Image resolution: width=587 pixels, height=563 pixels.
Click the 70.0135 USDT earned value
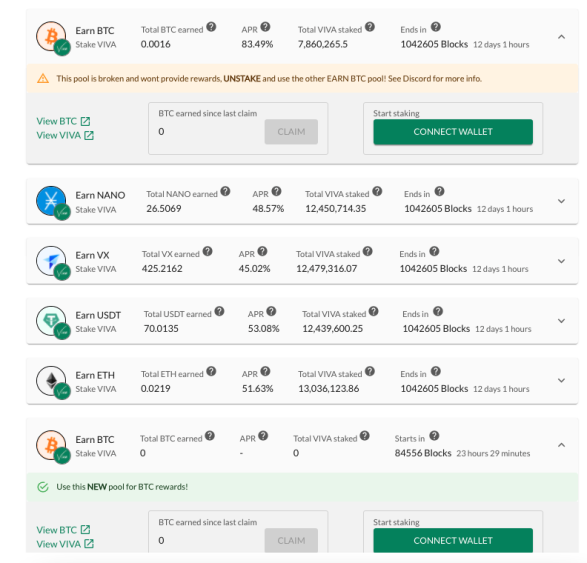point(161,328)
